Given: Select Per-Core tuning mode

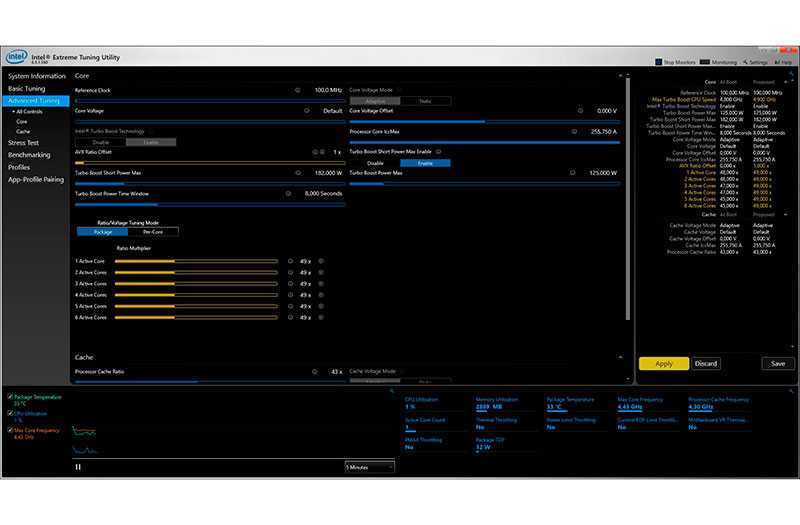Looking at the screenshot, I should (x=154, y=231).
